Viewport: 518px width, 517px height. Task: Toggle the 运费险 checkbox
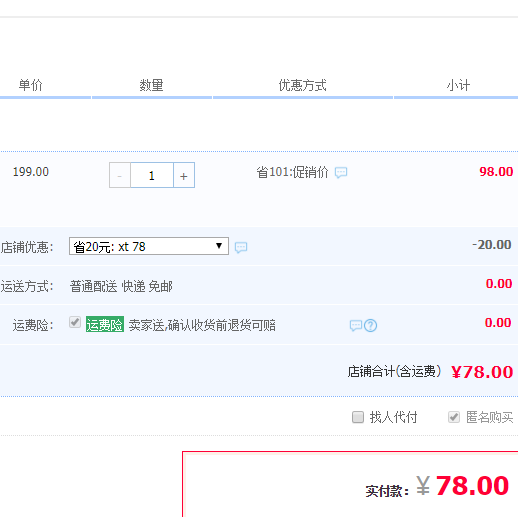75,322
